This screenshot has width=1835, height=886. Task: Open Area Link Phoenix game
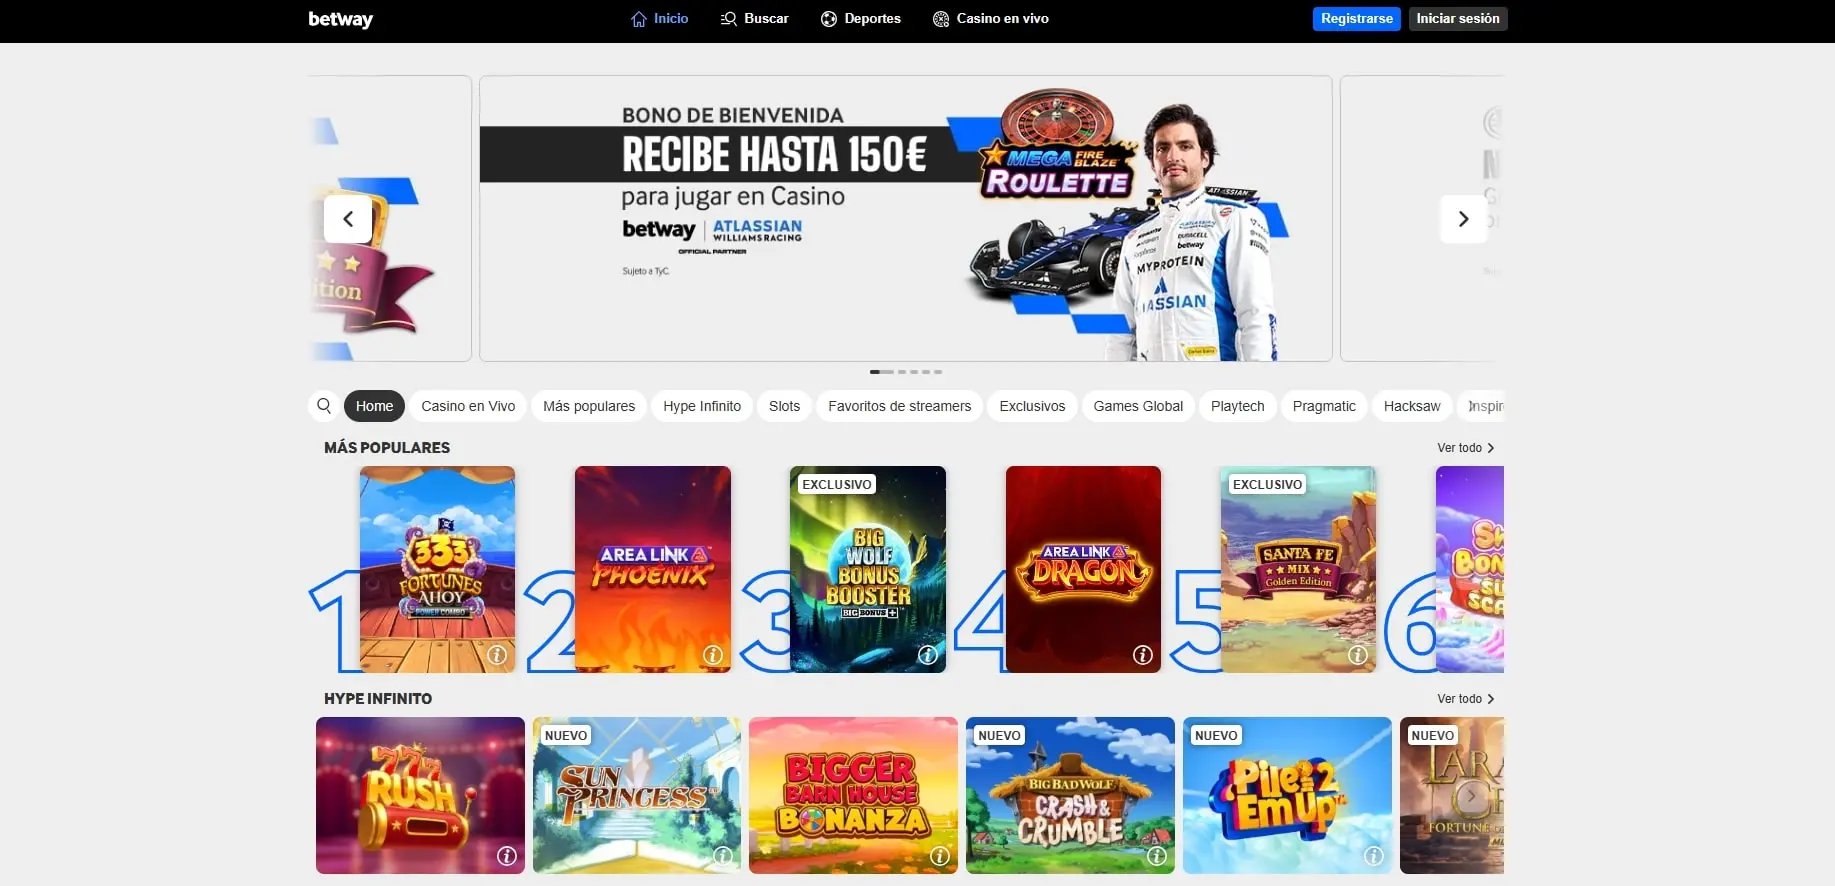pos(653,569)
